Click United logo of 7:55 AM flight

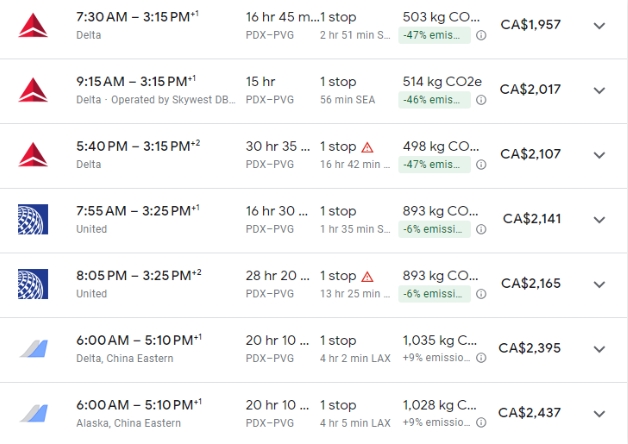click(33, 219)
